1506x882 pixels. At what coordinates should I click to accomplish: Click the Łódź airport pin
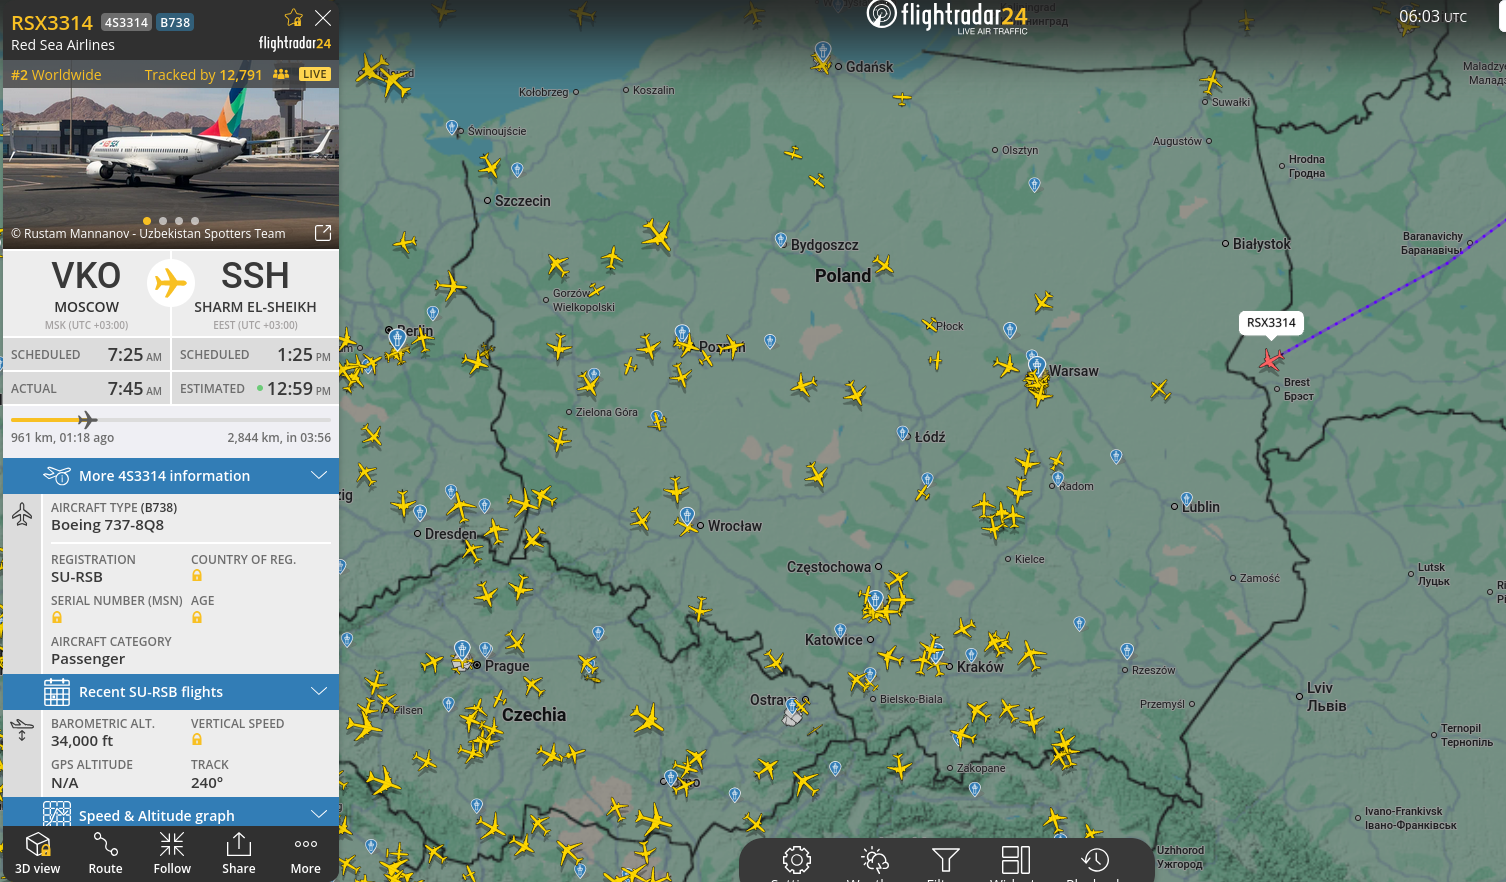(904, 433)
